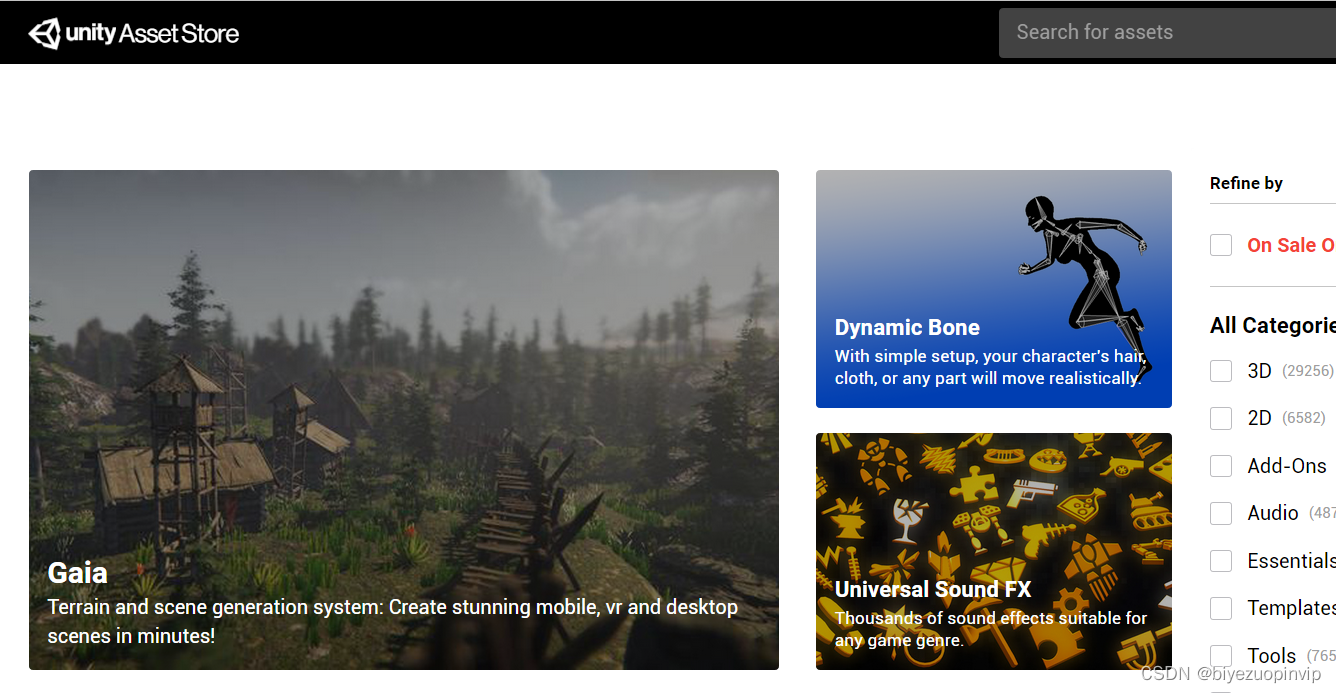Tick the Add-Ons category checkbox
The height and width of the screenshot is (693, 1336).
(x=1221, y=466)
